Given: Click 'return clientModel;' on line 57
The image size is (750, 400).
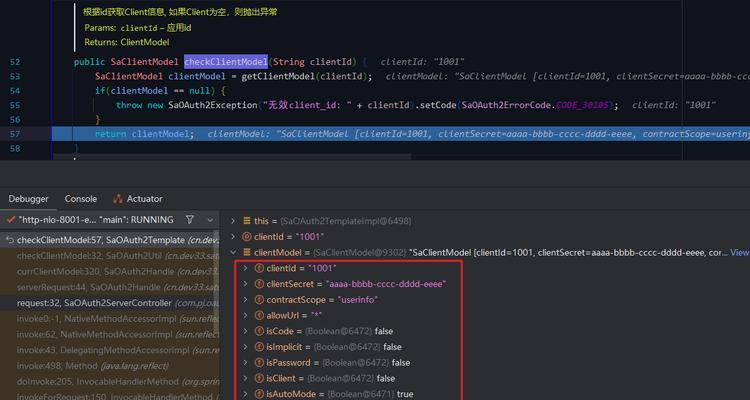Looking at the screenshot, I should point(144,134).
